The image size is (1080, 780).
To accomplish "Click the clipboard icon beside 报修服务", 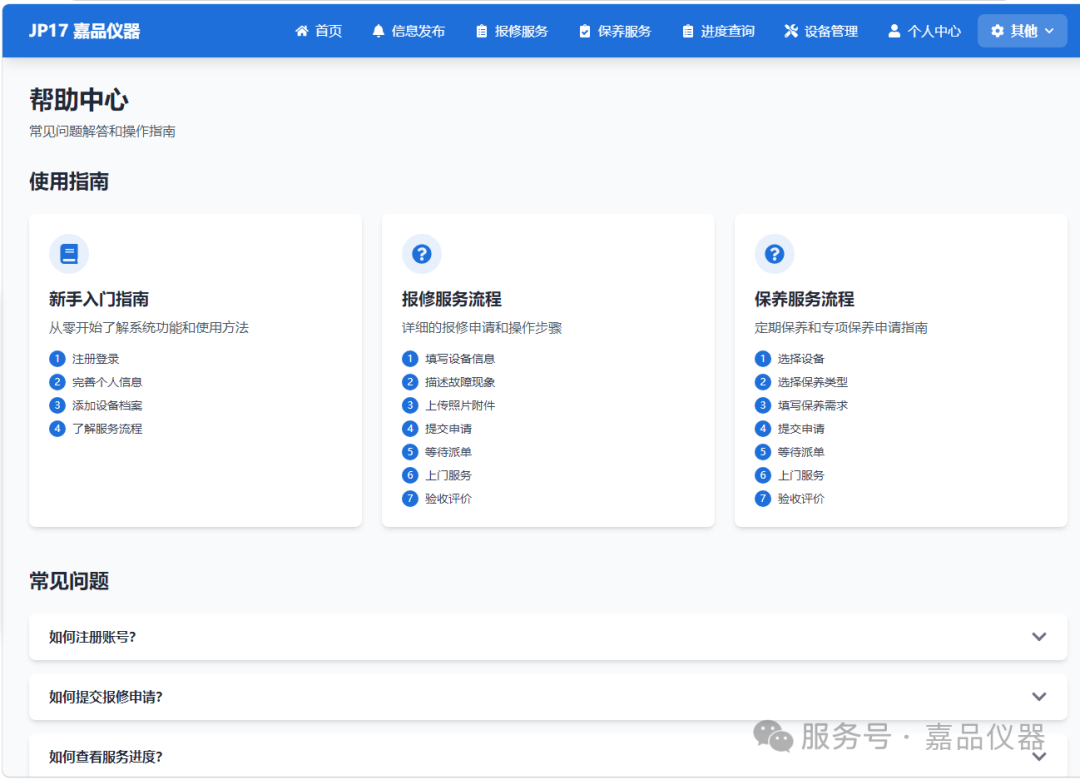I will (x=481, y=31).
